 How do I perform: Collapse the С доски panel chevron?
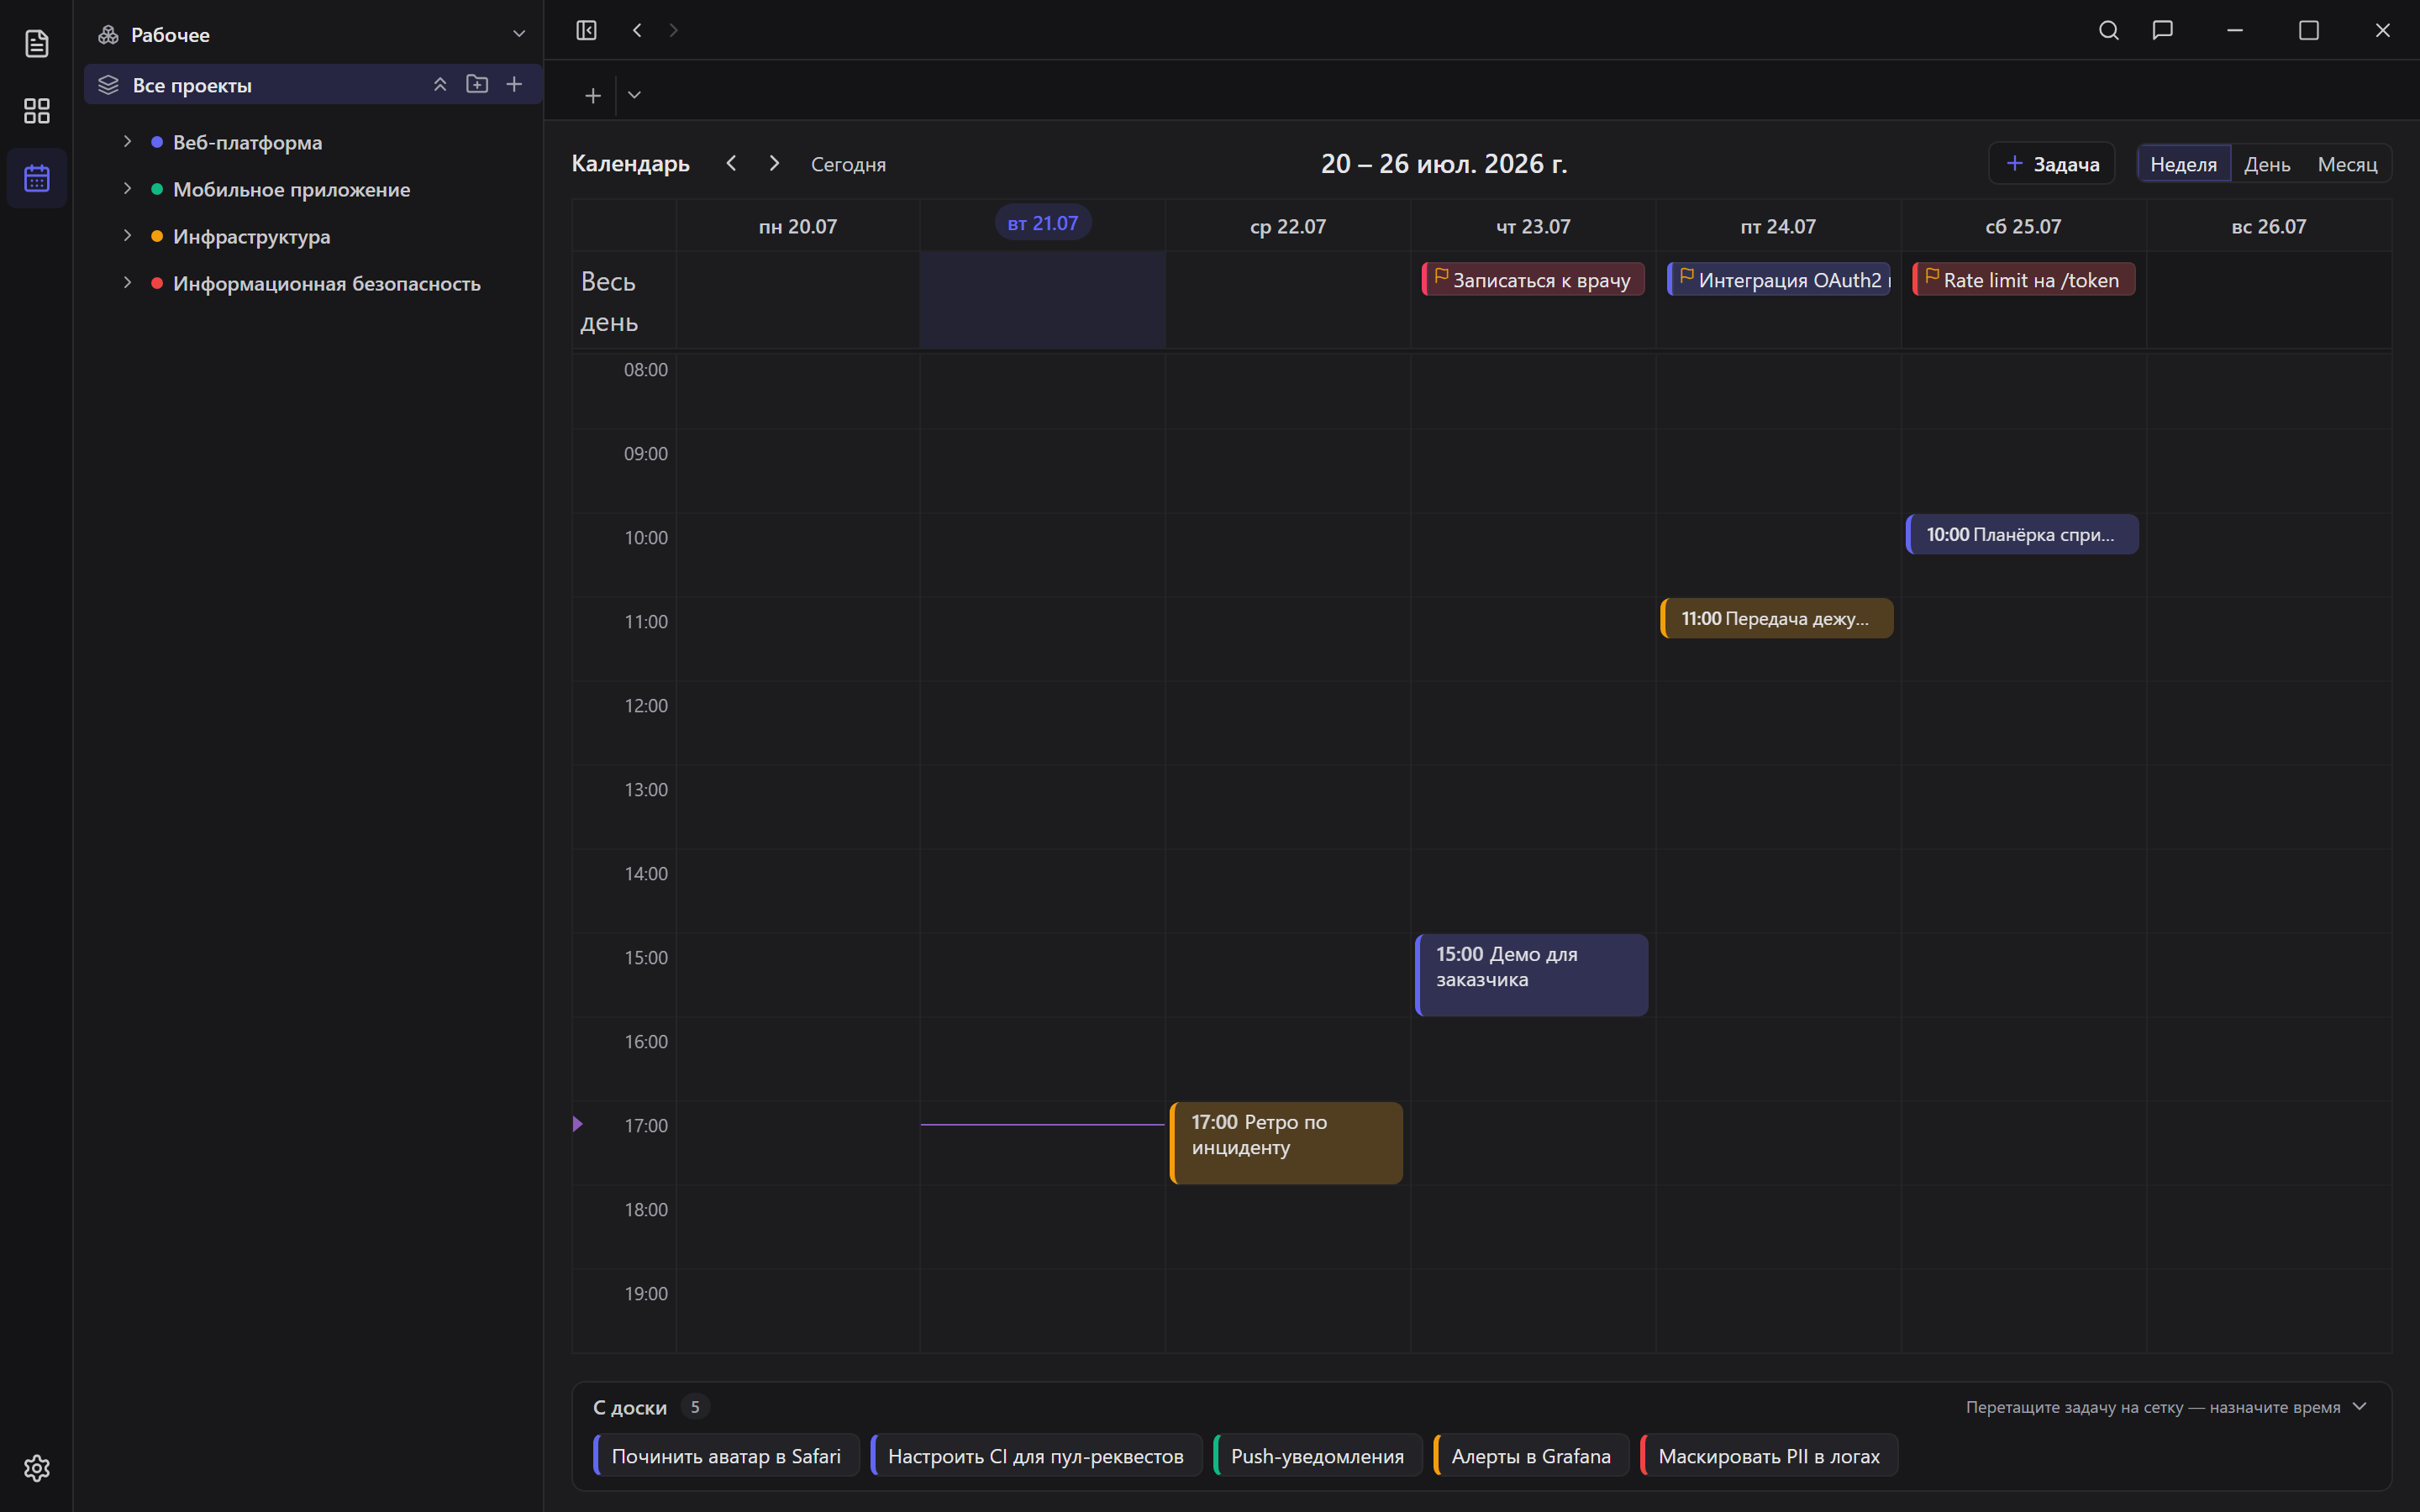[x=2361, y=1406]
